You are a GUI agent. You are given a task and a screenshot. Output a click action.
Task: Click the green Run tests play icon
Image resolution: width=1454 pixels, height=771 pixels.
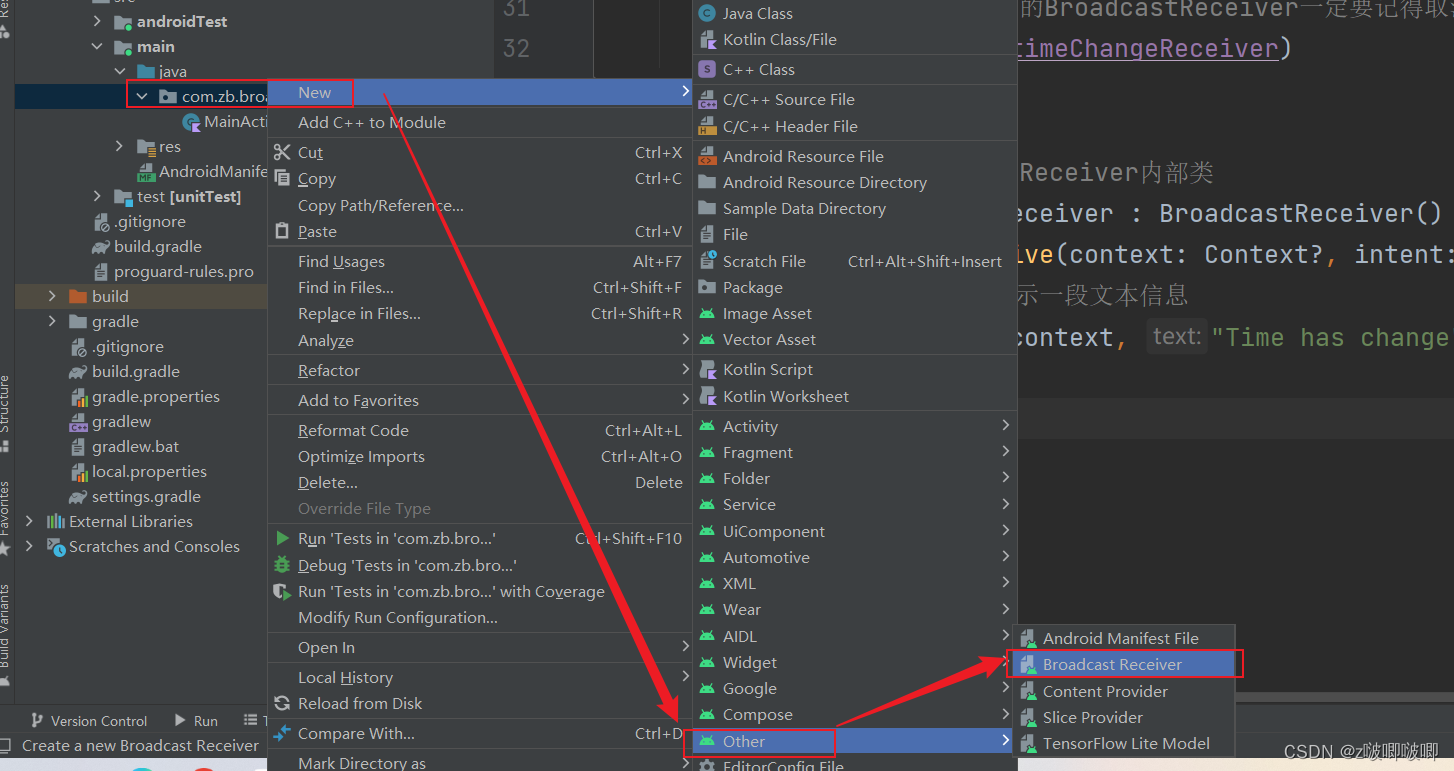click(x=282, y=538)
